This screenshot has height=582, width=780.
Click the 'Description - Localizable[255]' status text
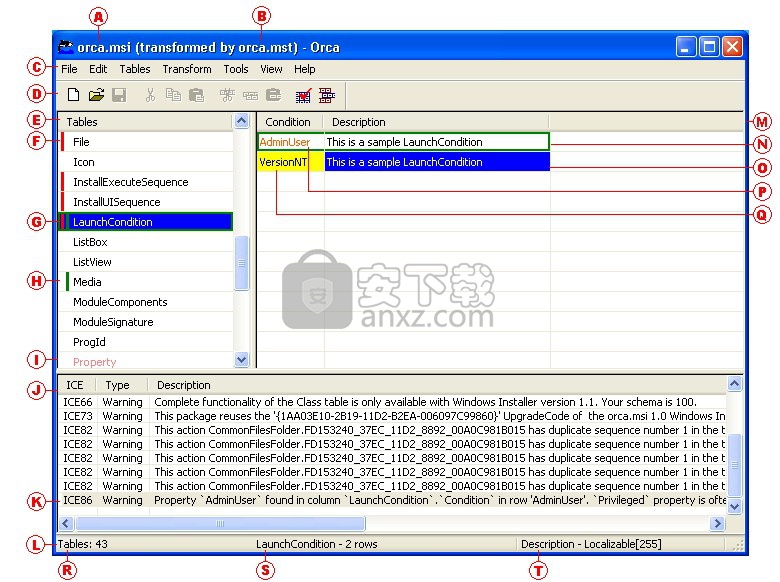point(591,544)
